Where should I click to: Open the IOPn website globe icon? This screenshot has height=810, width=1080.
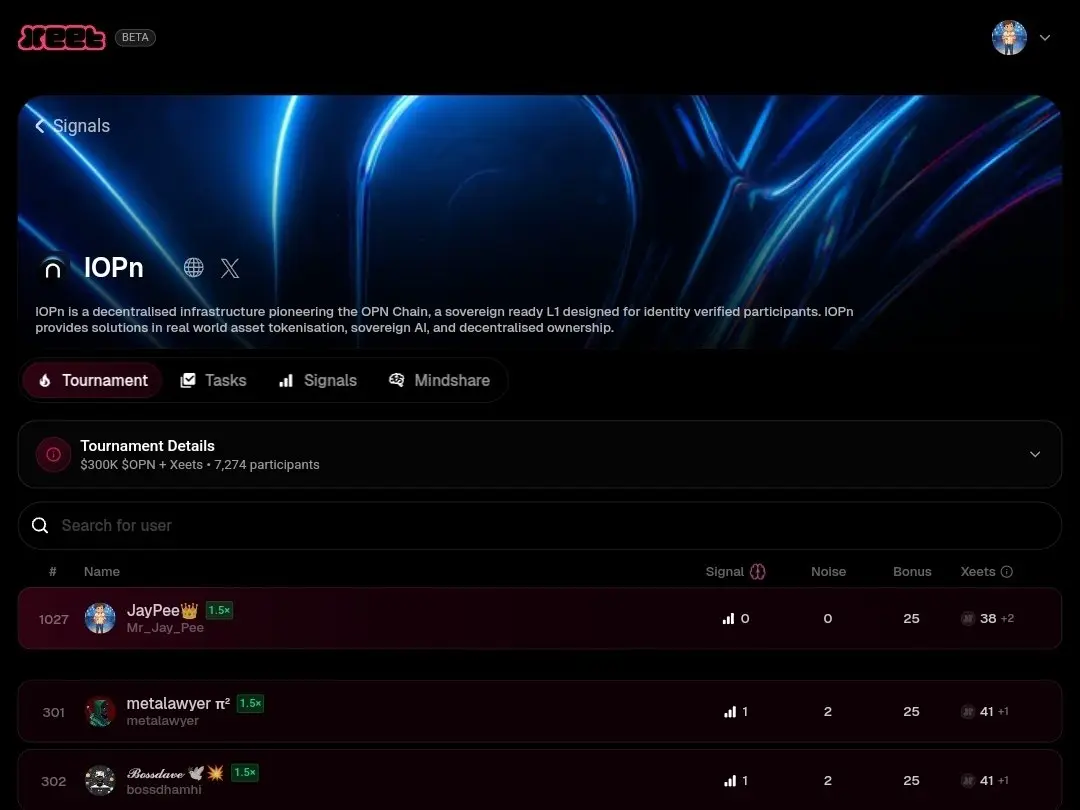coord(194,267)
